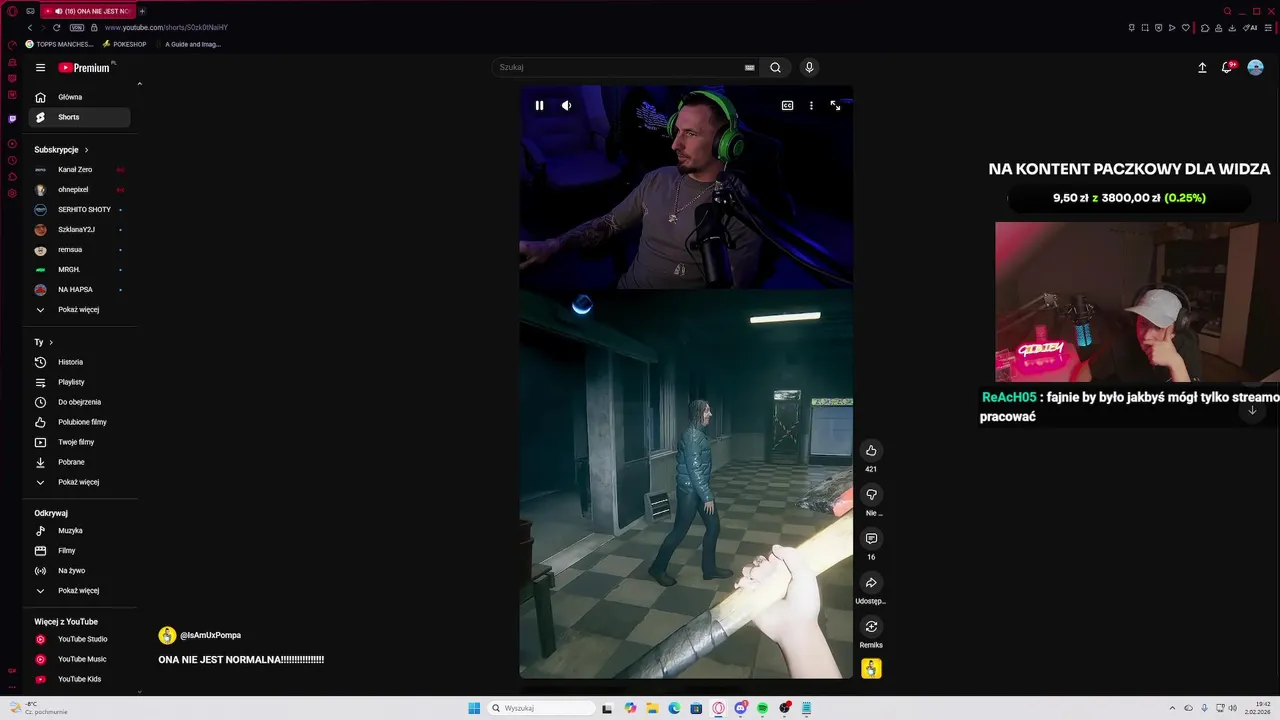Viewport: 1280px width, 720px height.
Task: Expand Pokaż więcej under subscriptions
Action: tap(79, 310)
